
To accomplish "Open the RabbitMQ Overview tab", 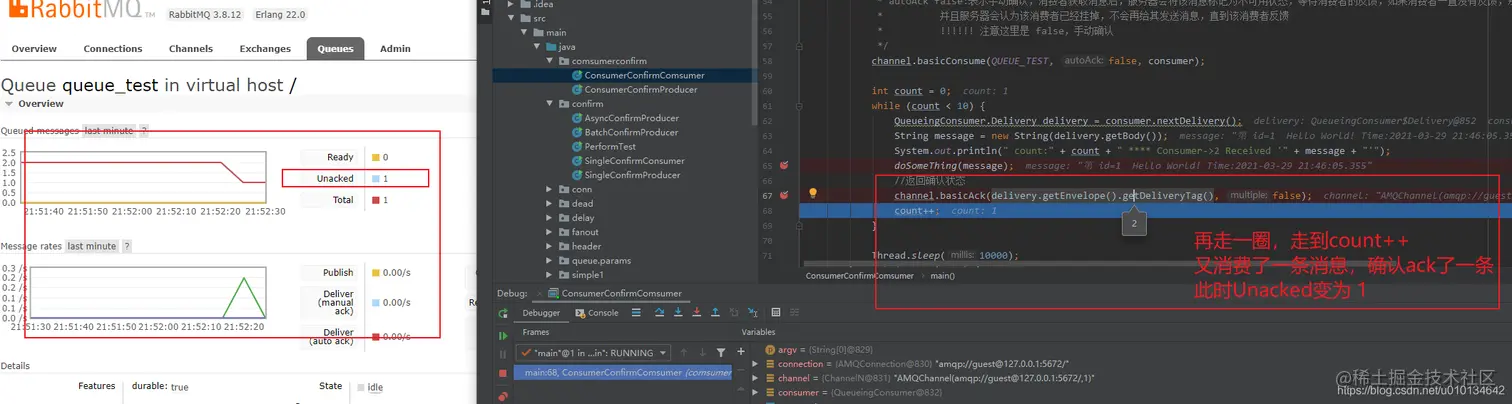I will pyautogui.click(x=34, y=48).
